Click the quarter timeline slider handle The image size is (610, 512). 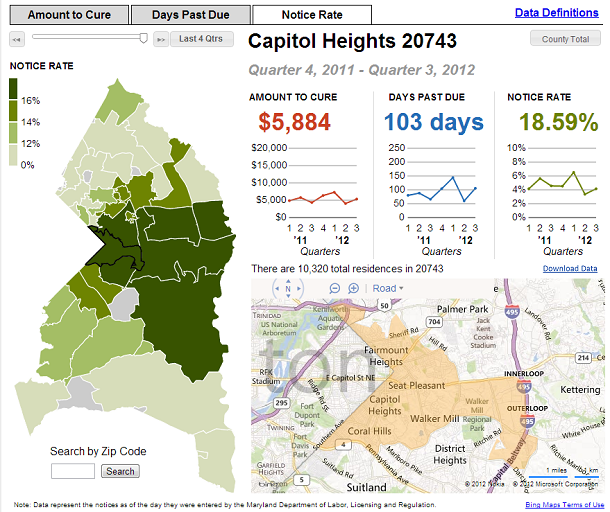click(x=144, y=37)
